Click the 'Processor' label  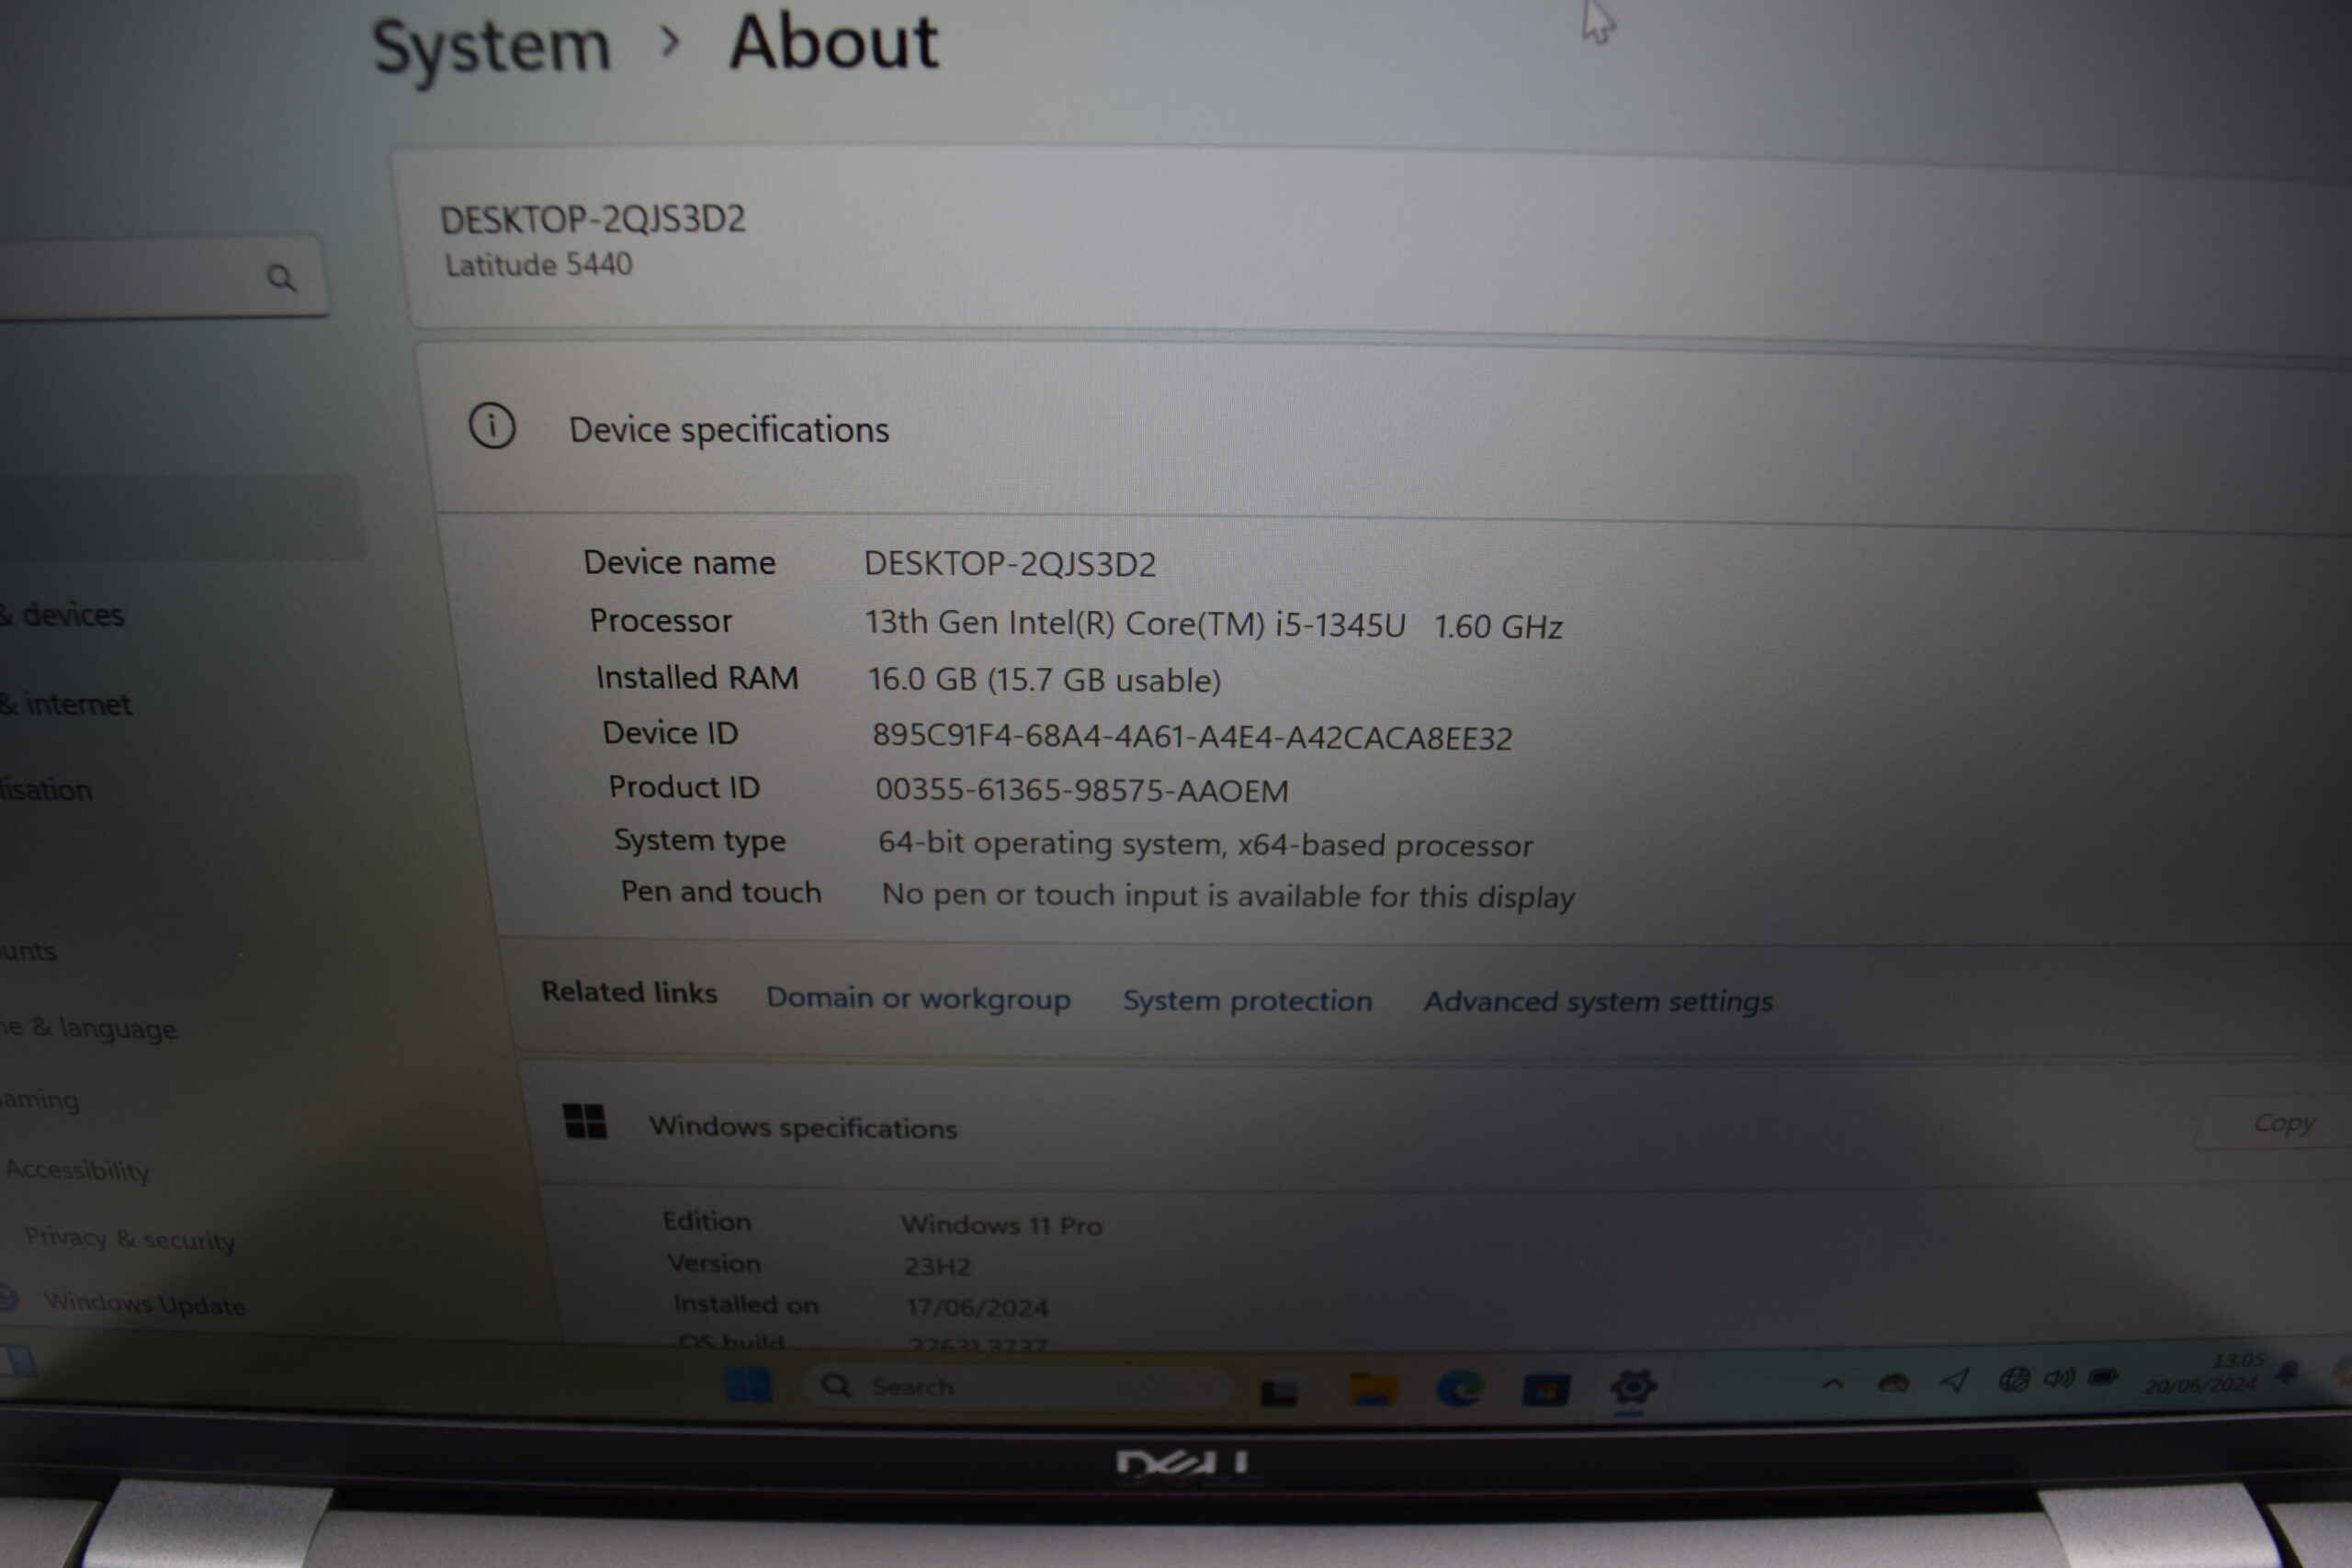661,620
